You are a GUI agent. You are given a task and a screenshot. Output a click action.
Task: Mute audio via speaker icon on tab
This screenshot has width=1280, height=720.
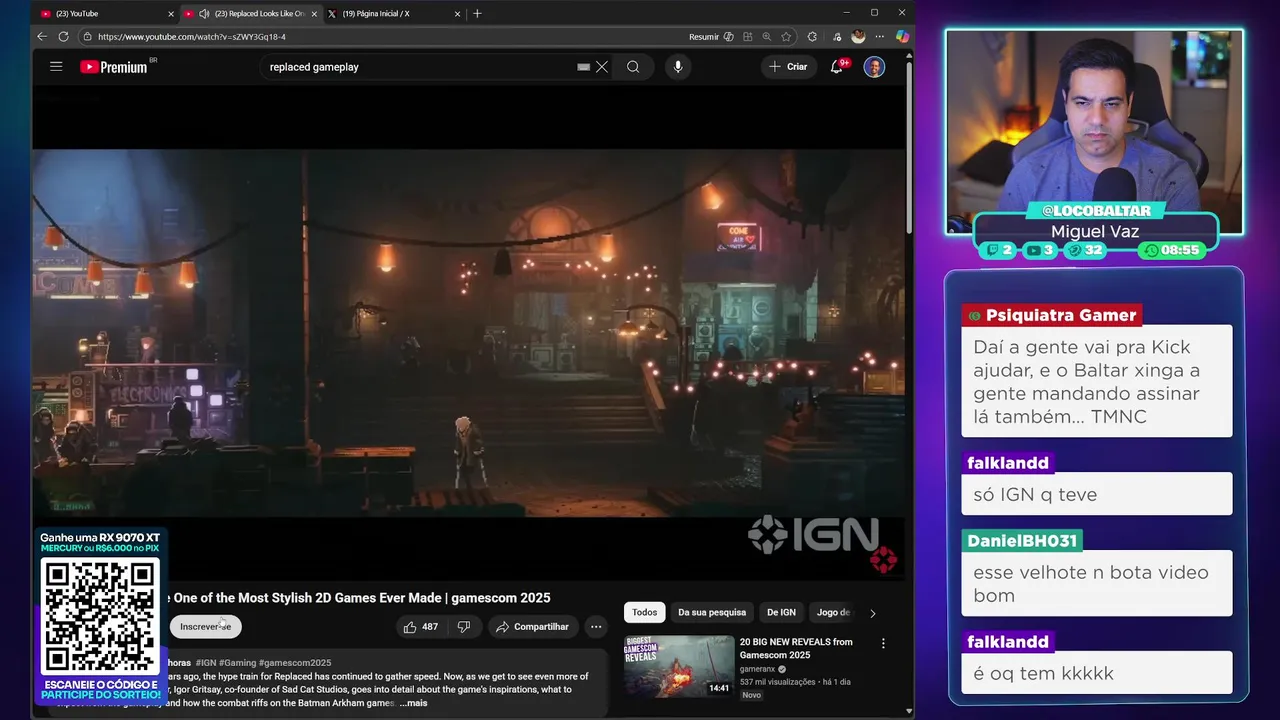204,14
